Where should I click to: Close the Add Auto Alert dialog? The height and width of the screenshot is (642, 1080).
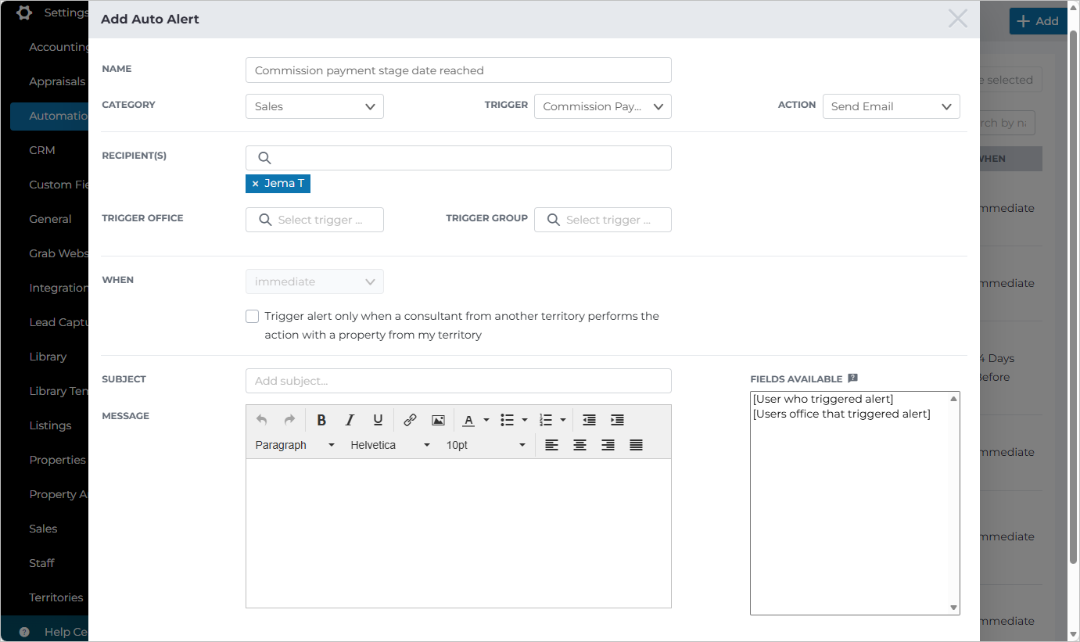957,19
